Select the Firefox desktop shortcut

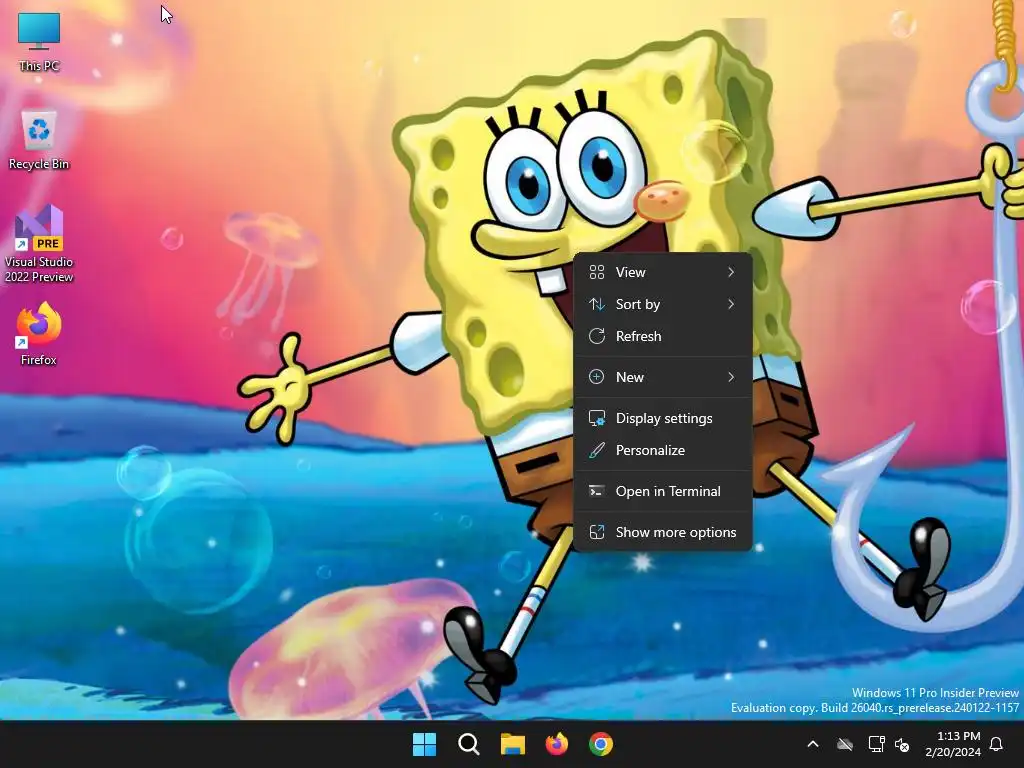pos(39,333)
